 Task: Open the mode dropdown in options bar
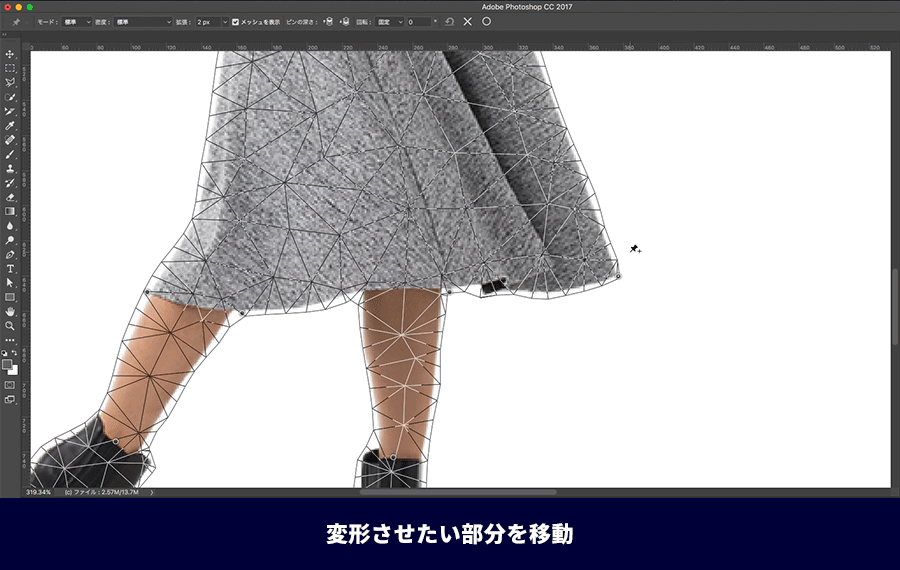tap(77, 22)
